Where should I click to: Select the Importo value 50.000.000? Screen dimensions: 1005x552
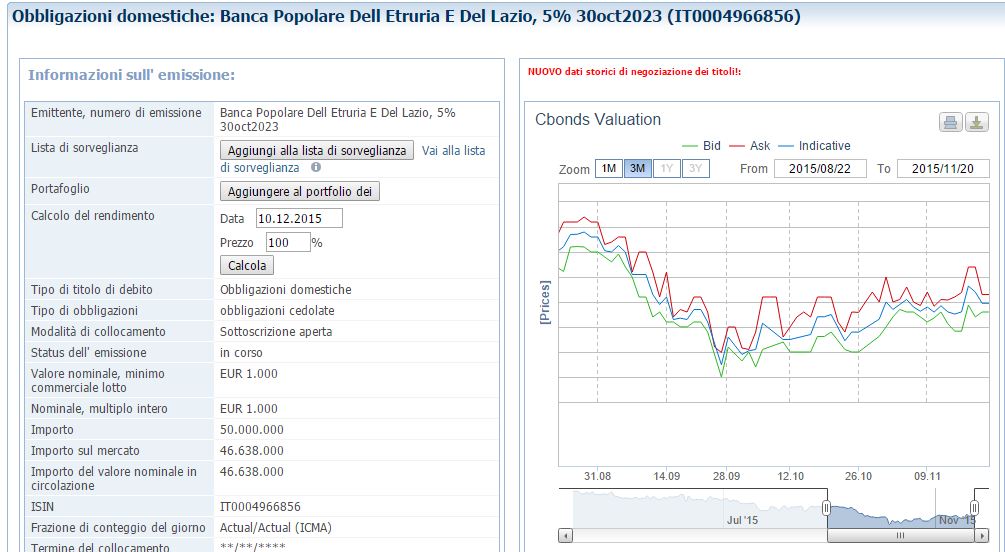tap(252, 430)
